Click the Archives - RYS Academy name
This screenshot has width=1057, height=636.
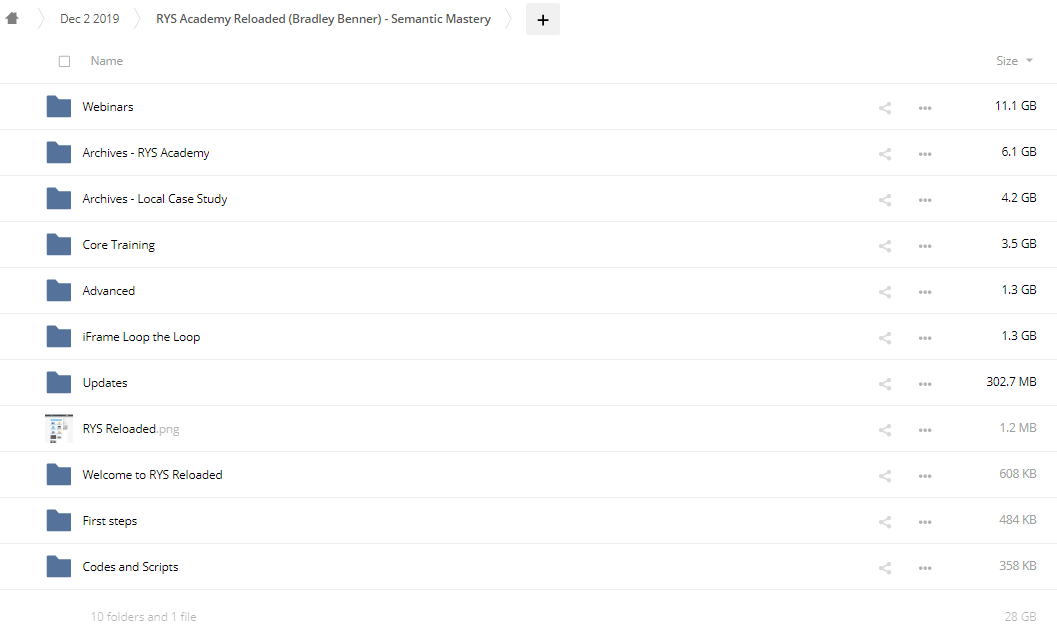pos(146,153)
